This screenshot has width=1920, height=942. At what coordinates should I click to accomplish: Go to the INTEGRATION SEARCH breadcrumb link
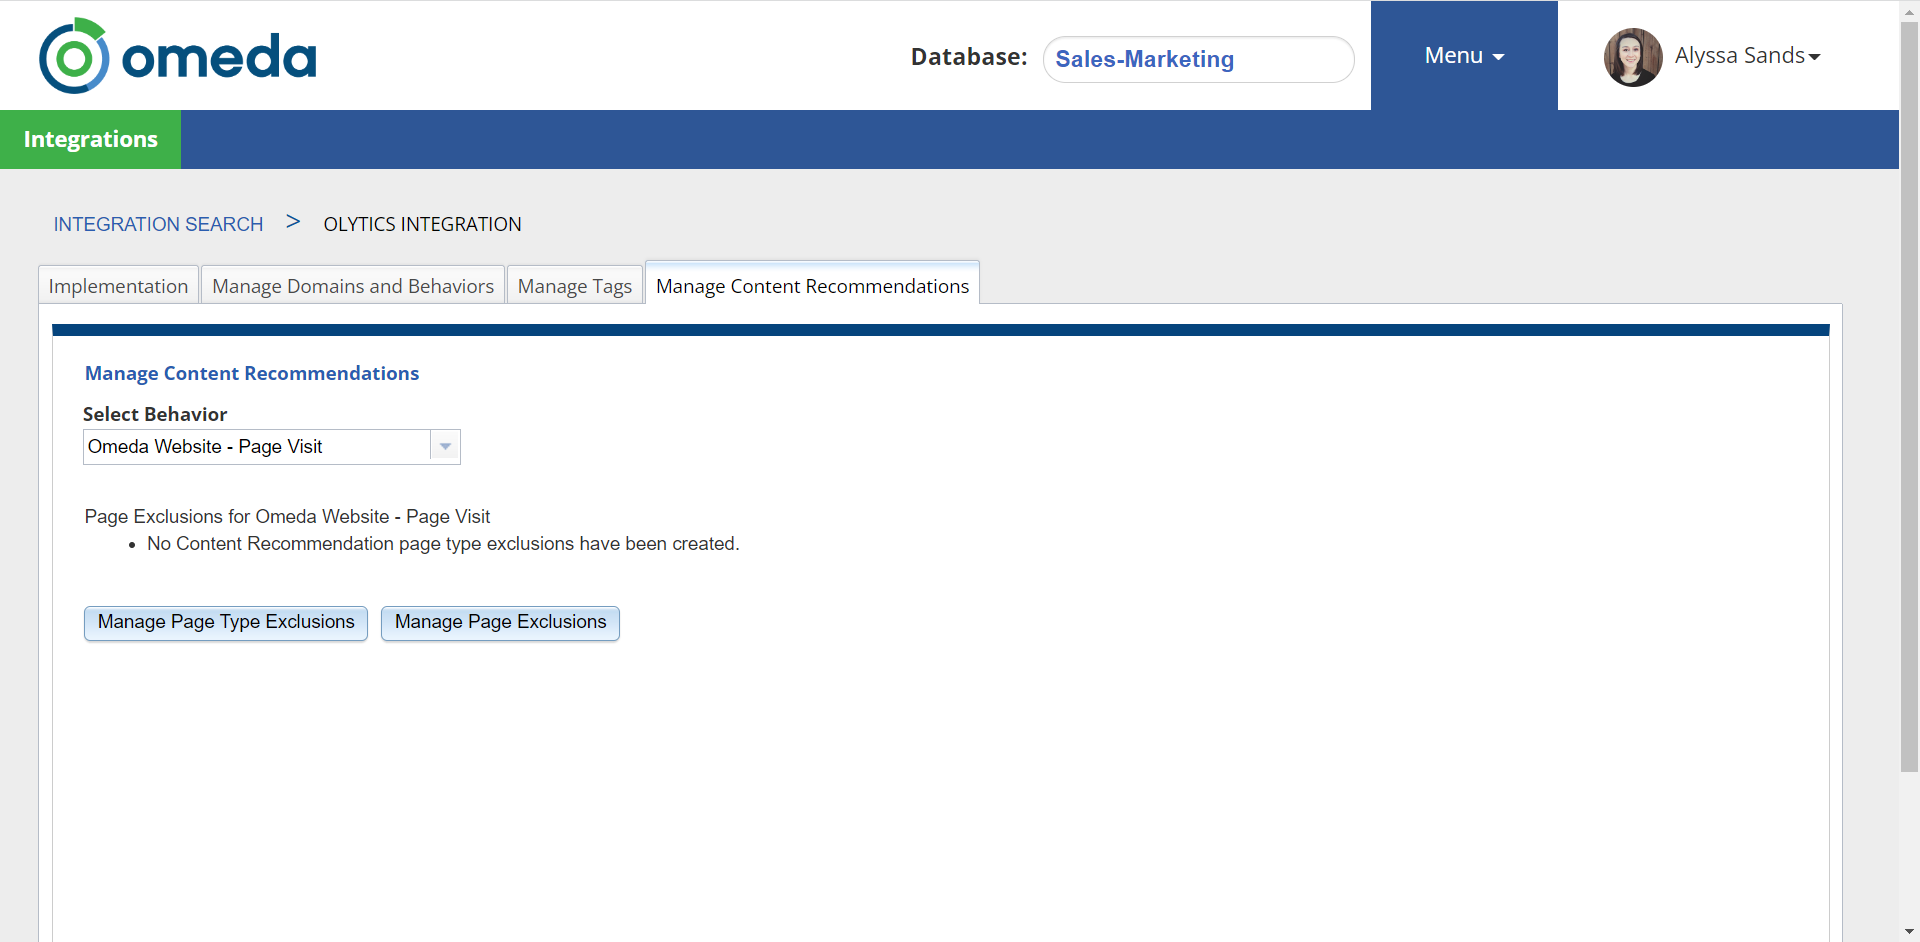(158, 224)
